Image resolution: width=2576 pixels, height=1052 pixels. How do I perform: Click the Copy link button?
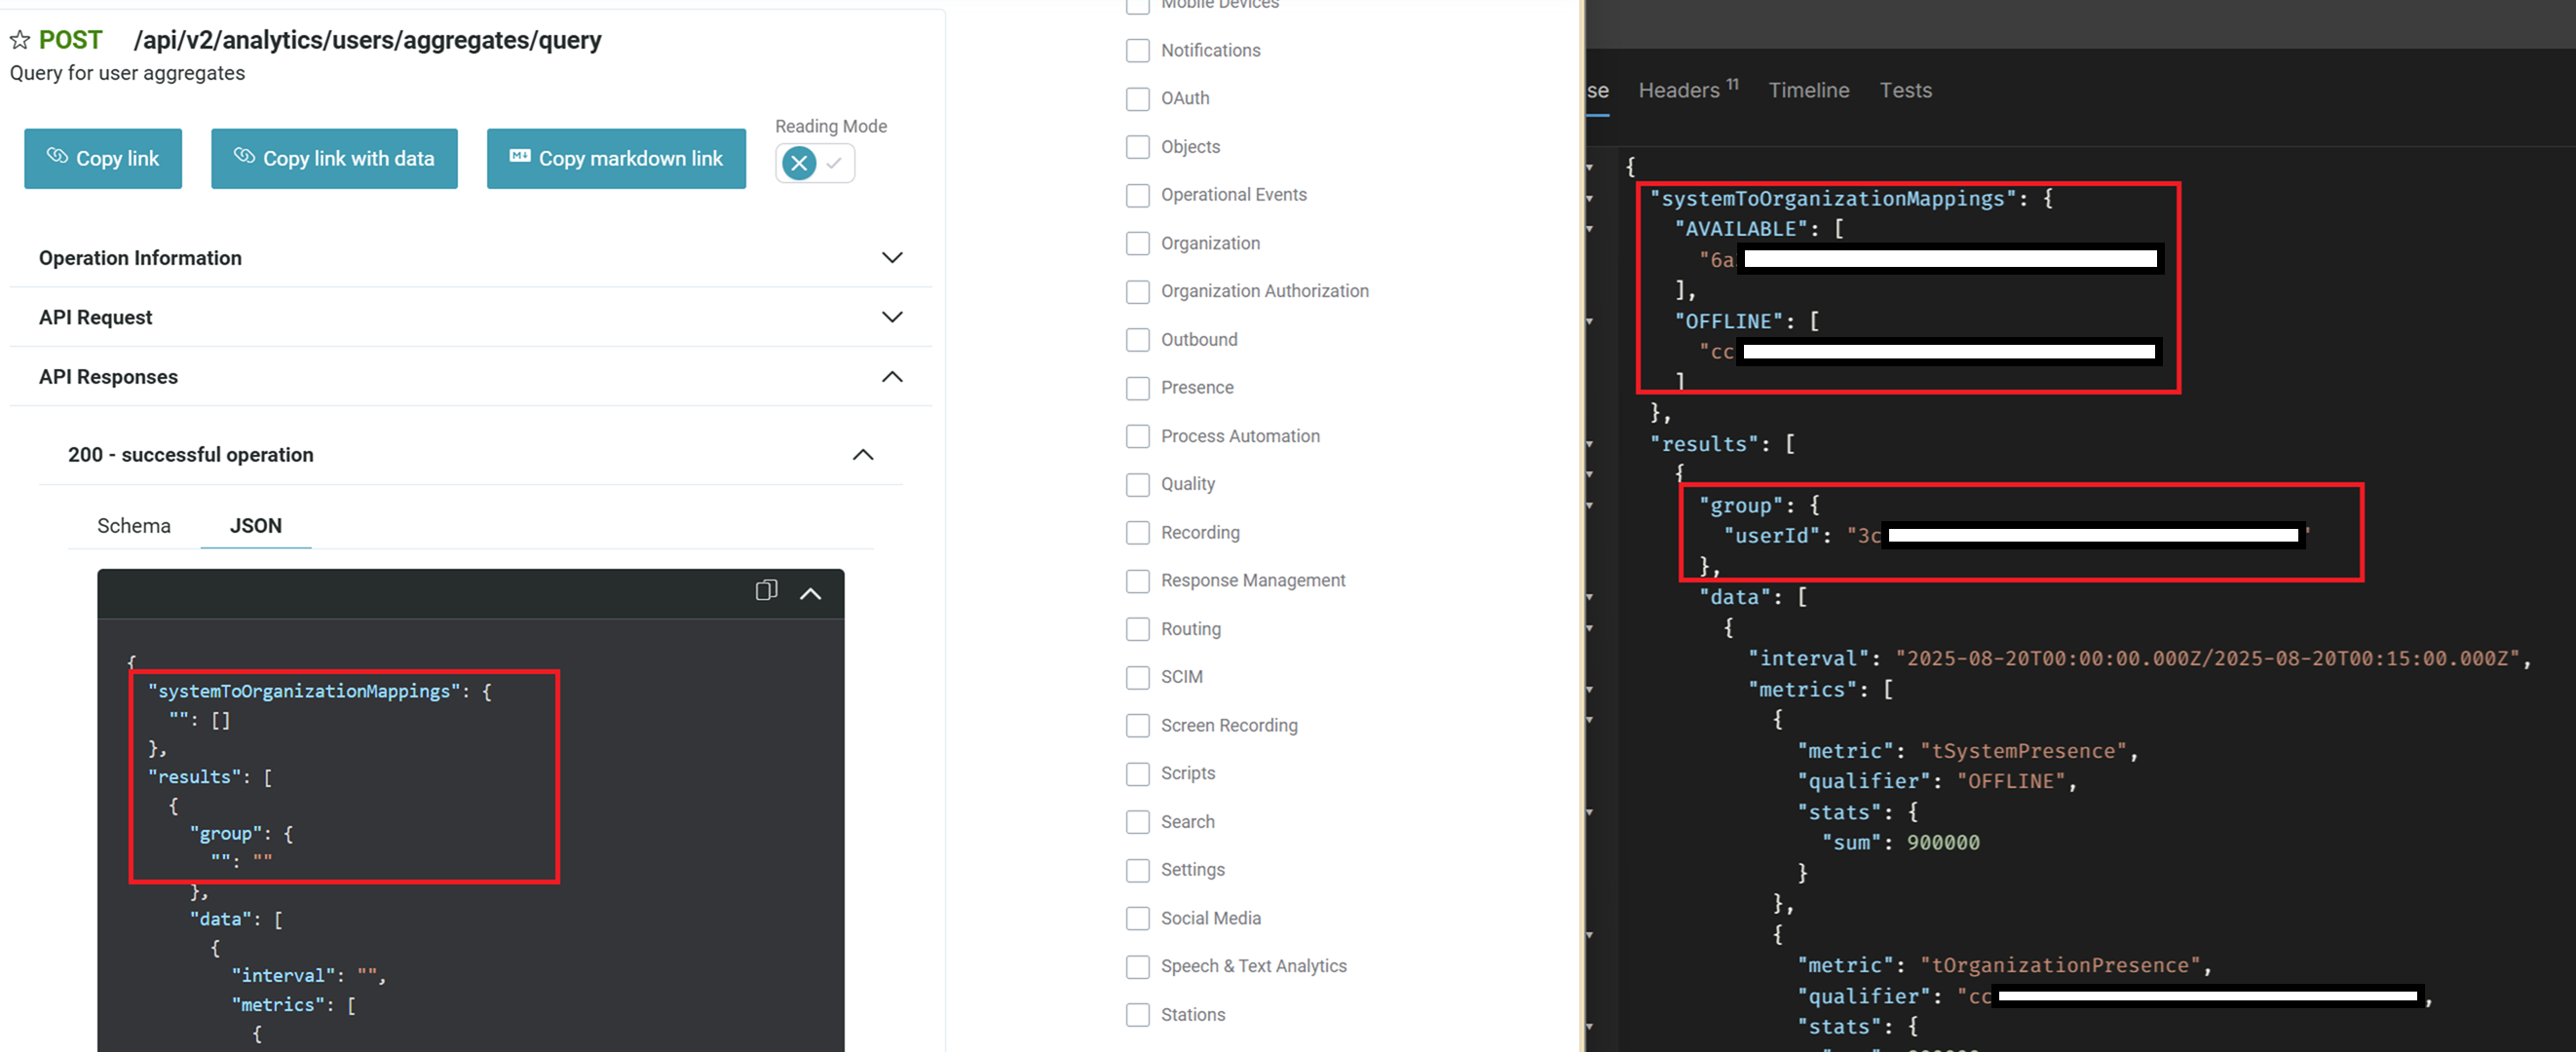click(103, 158)
